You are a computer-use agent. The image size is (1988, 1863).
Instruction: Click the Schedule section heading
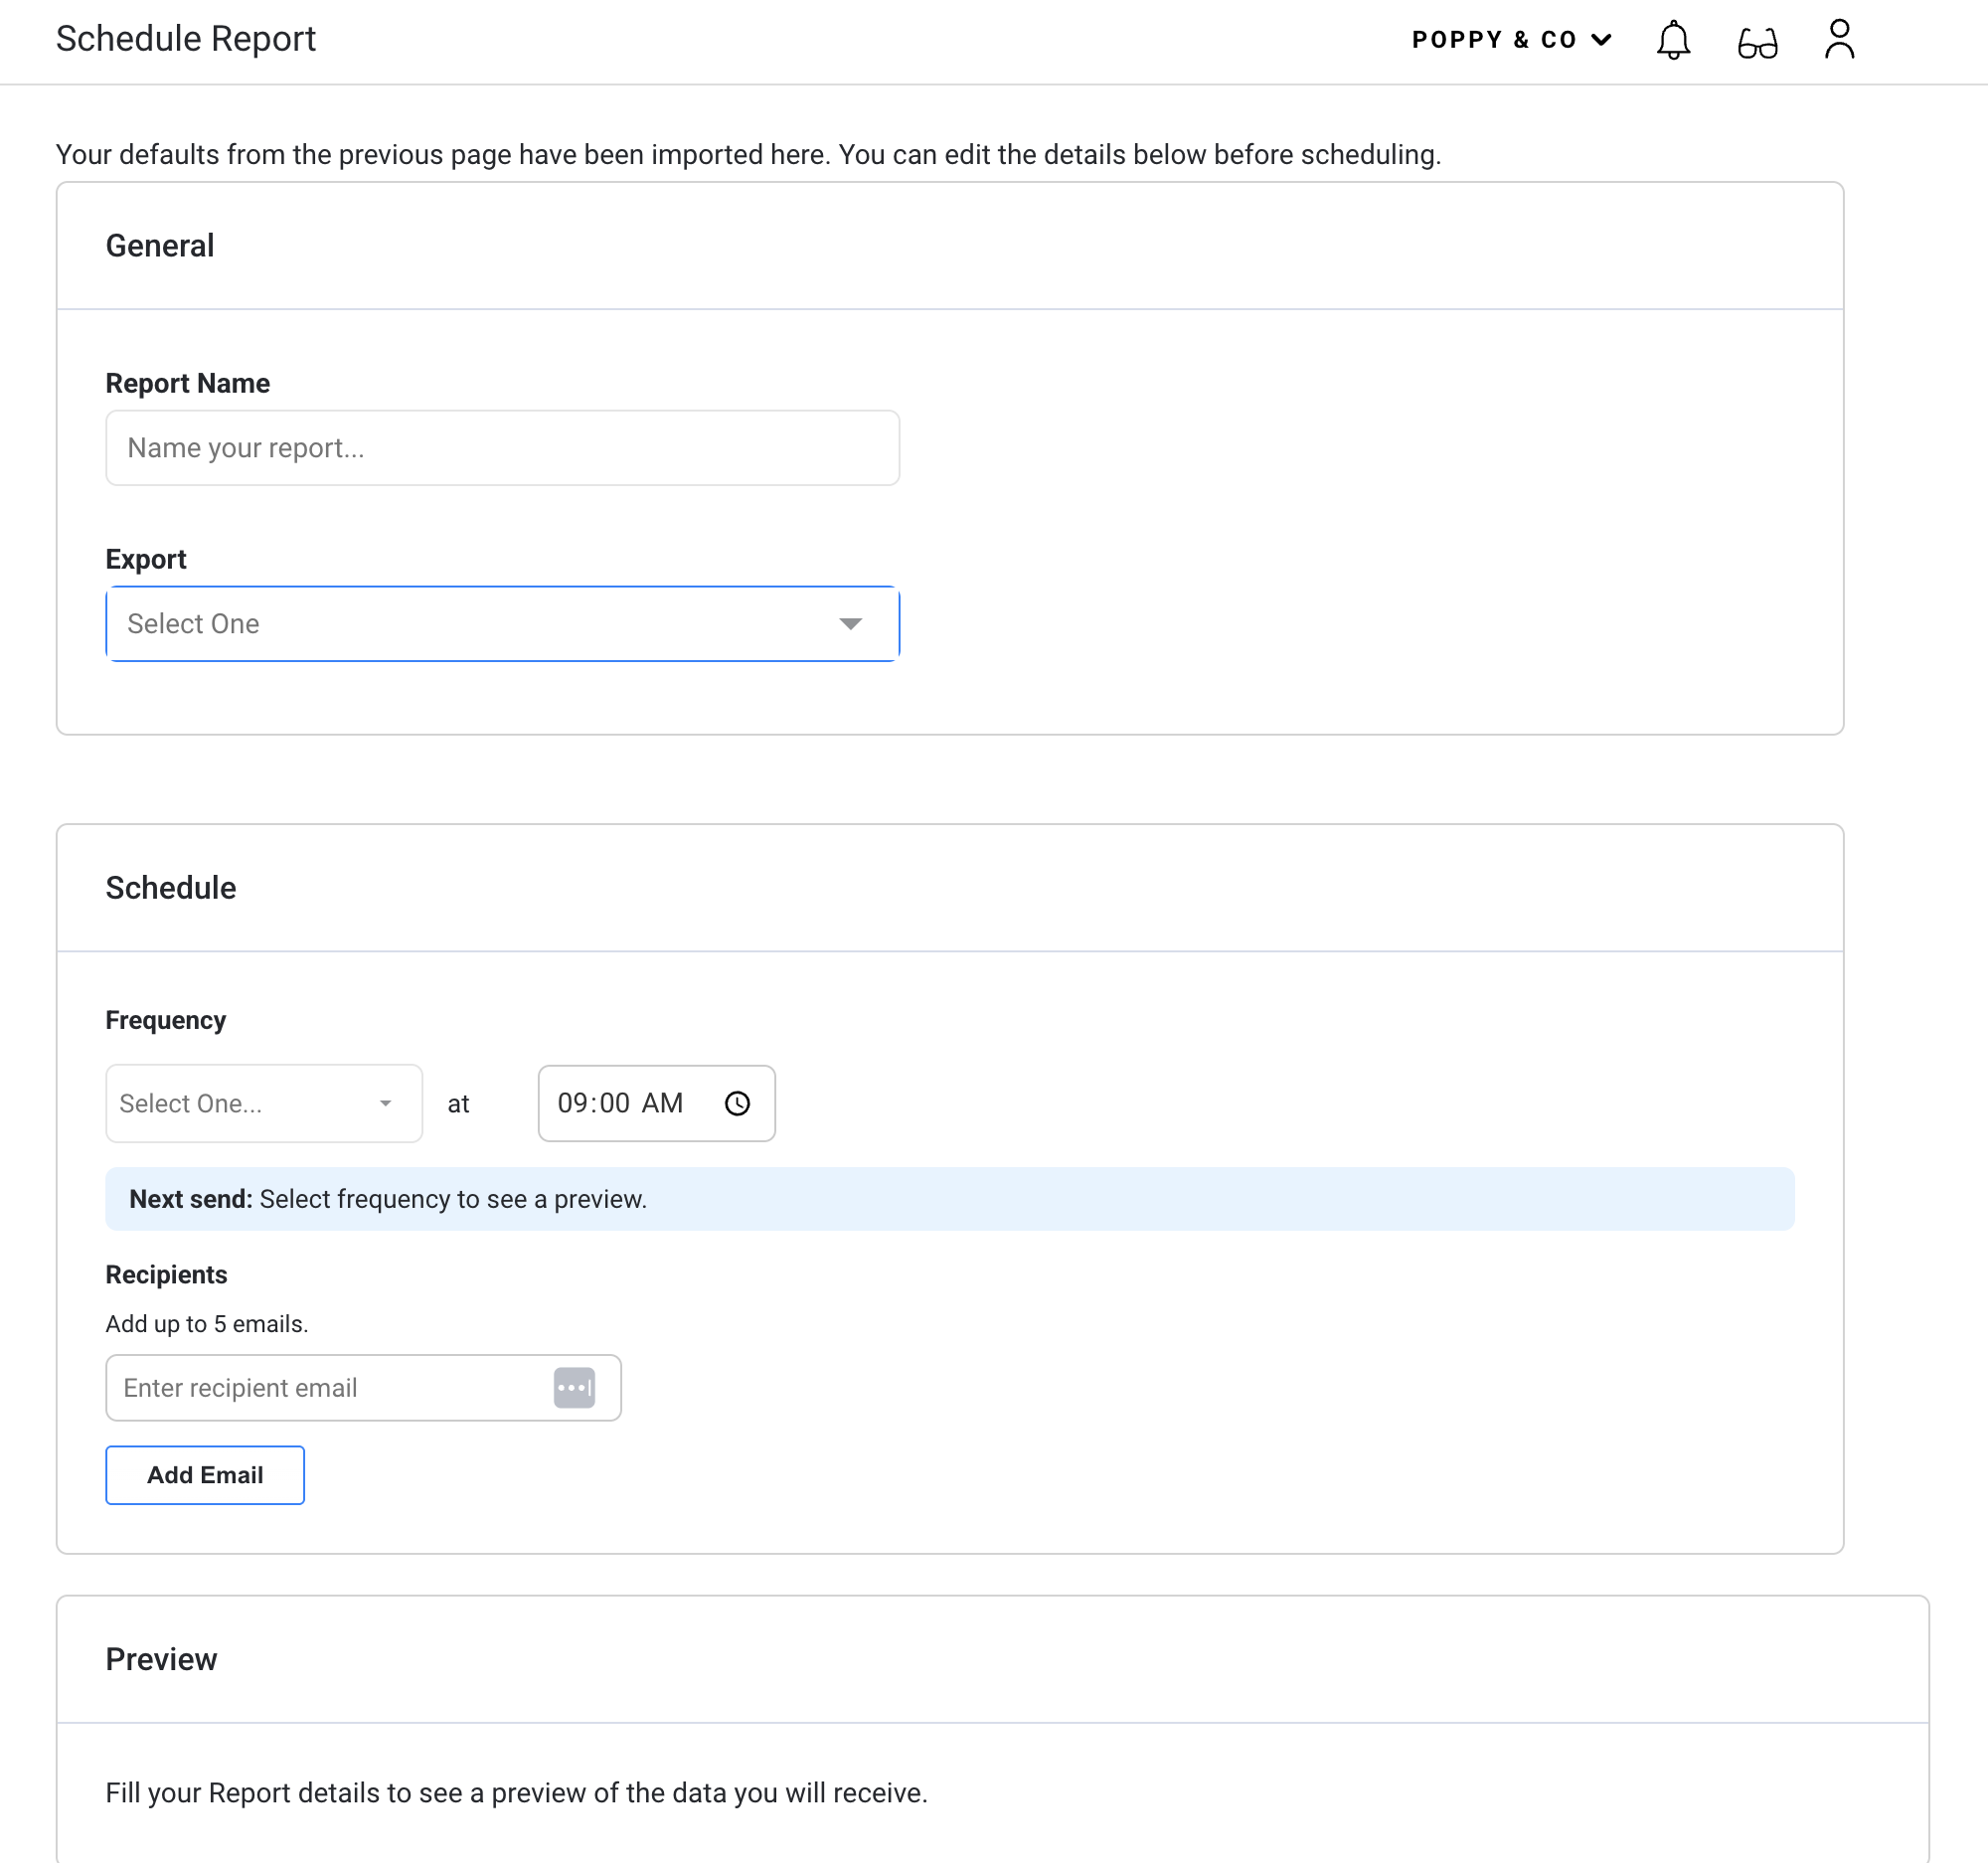click(x=171, y=888)
